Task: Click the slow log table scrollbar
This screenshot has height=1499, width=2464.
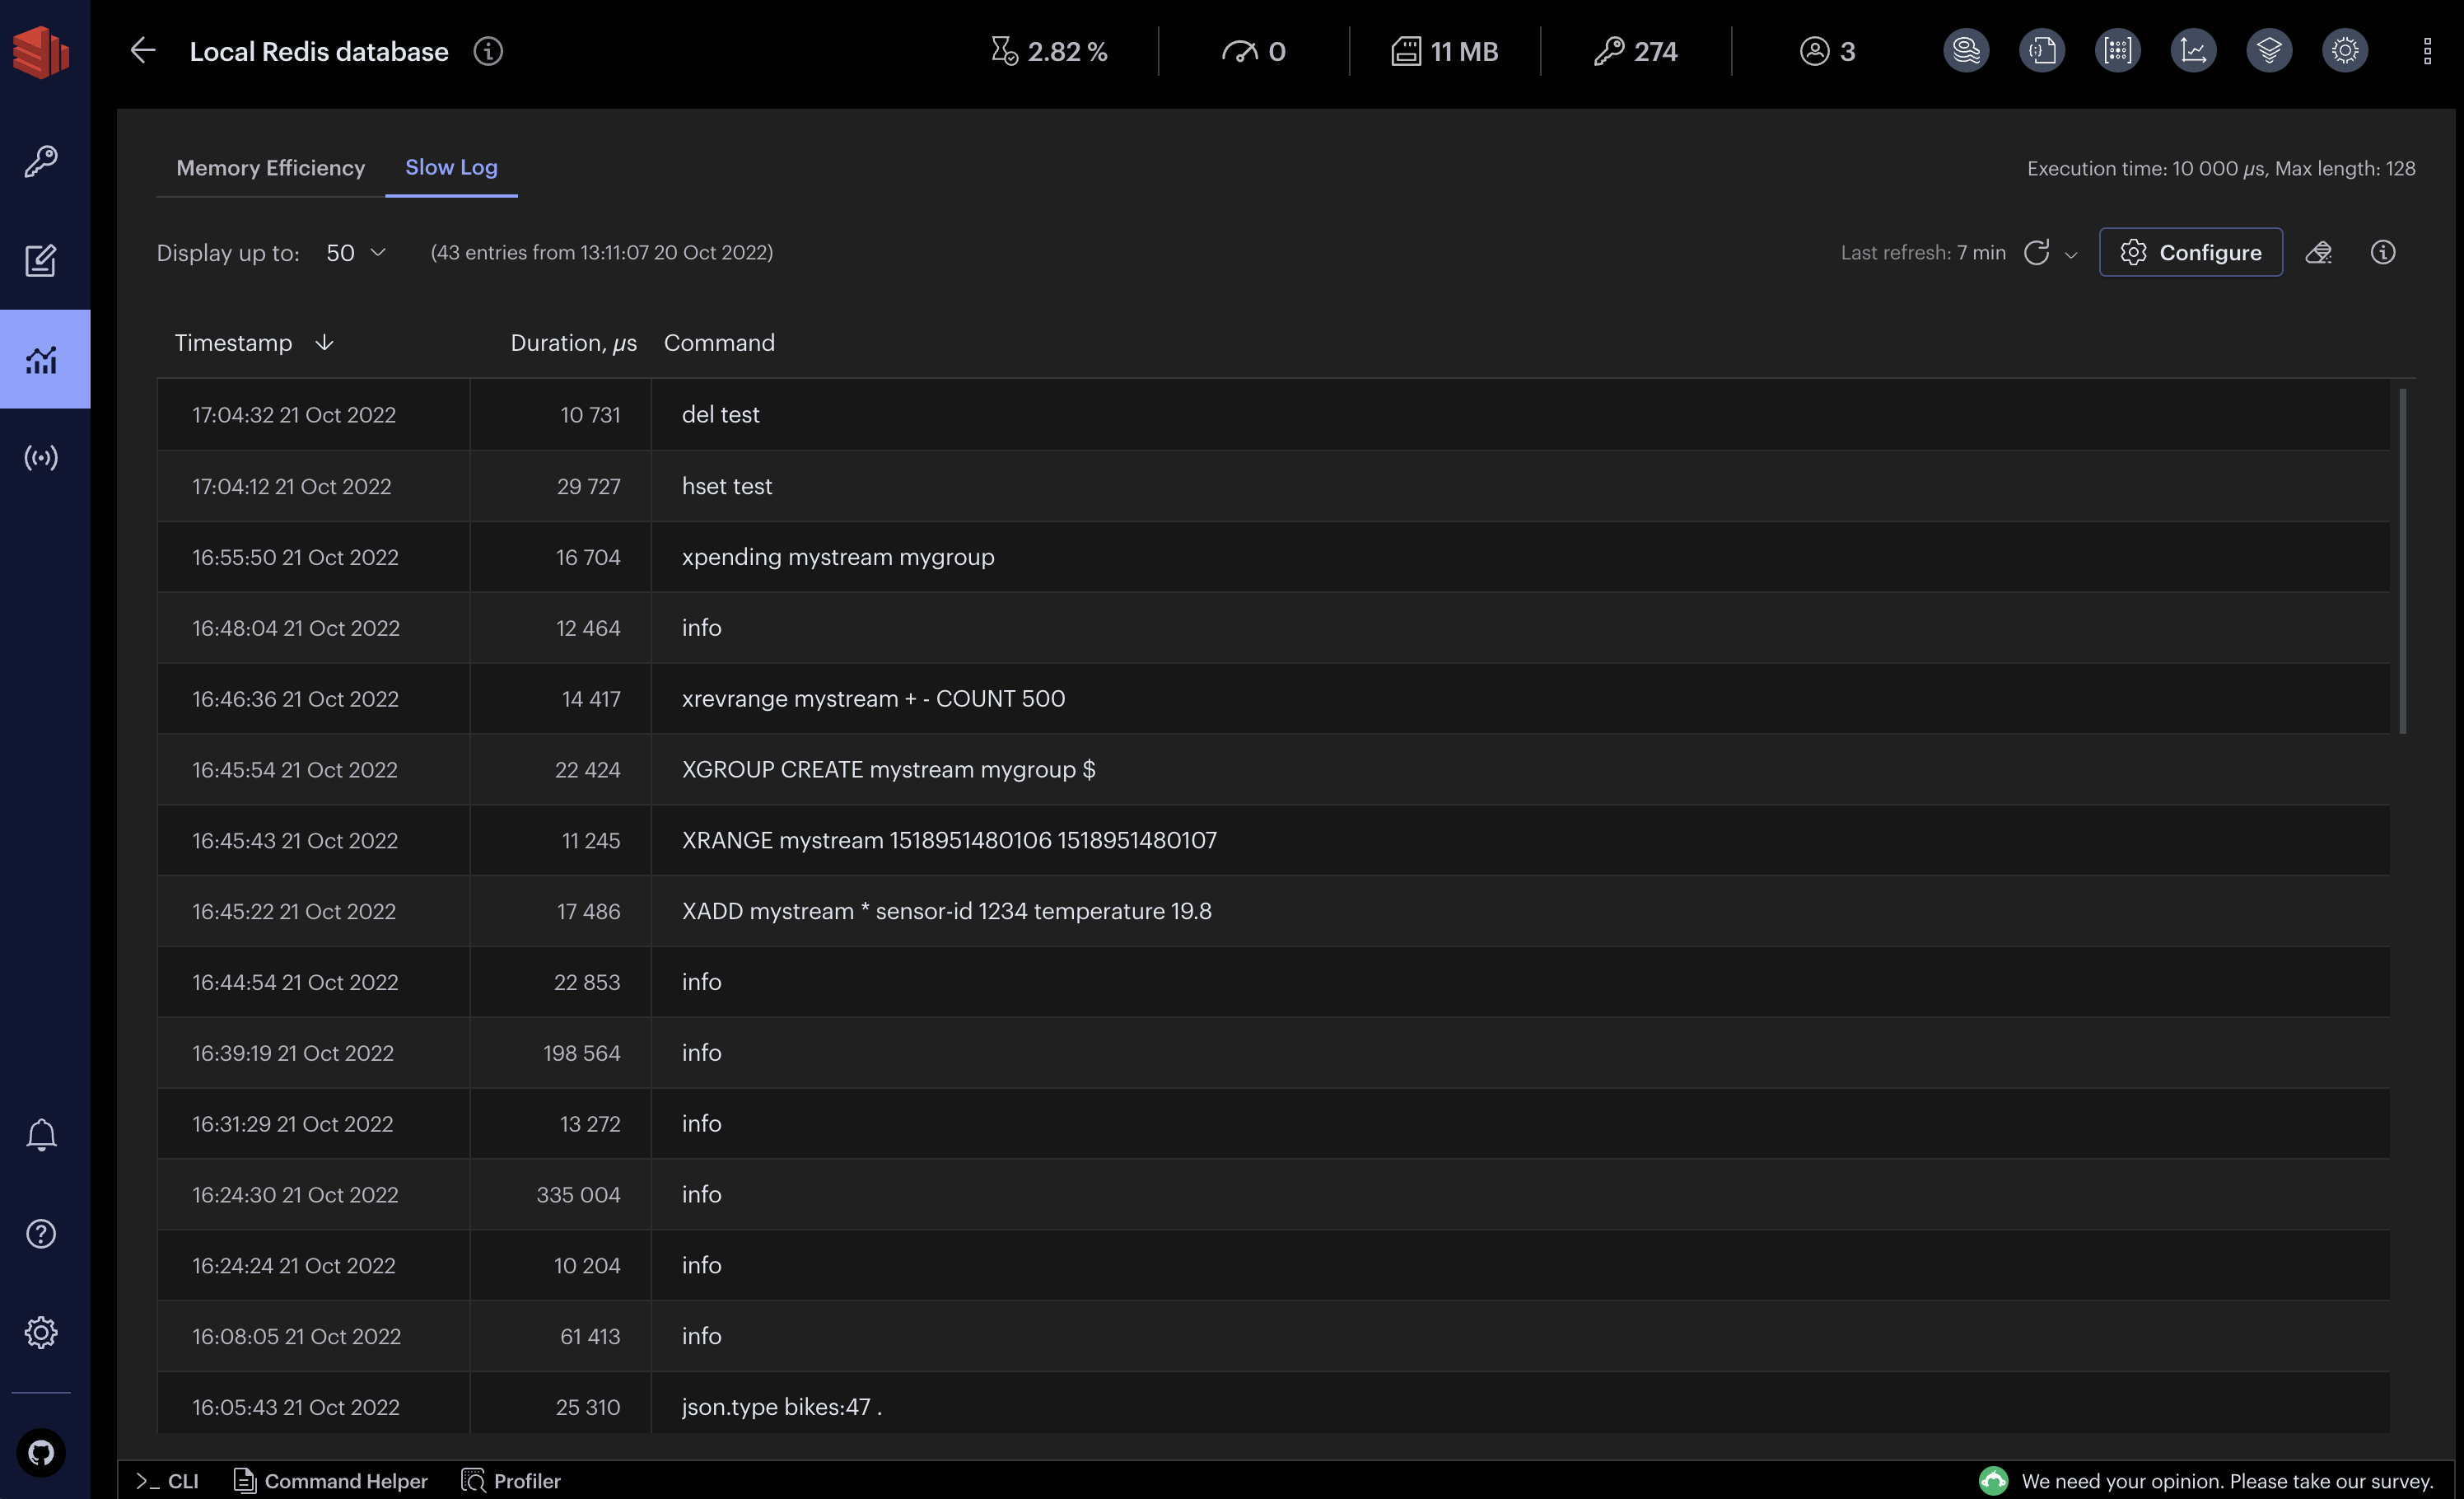Action: tap(2402, 560)
